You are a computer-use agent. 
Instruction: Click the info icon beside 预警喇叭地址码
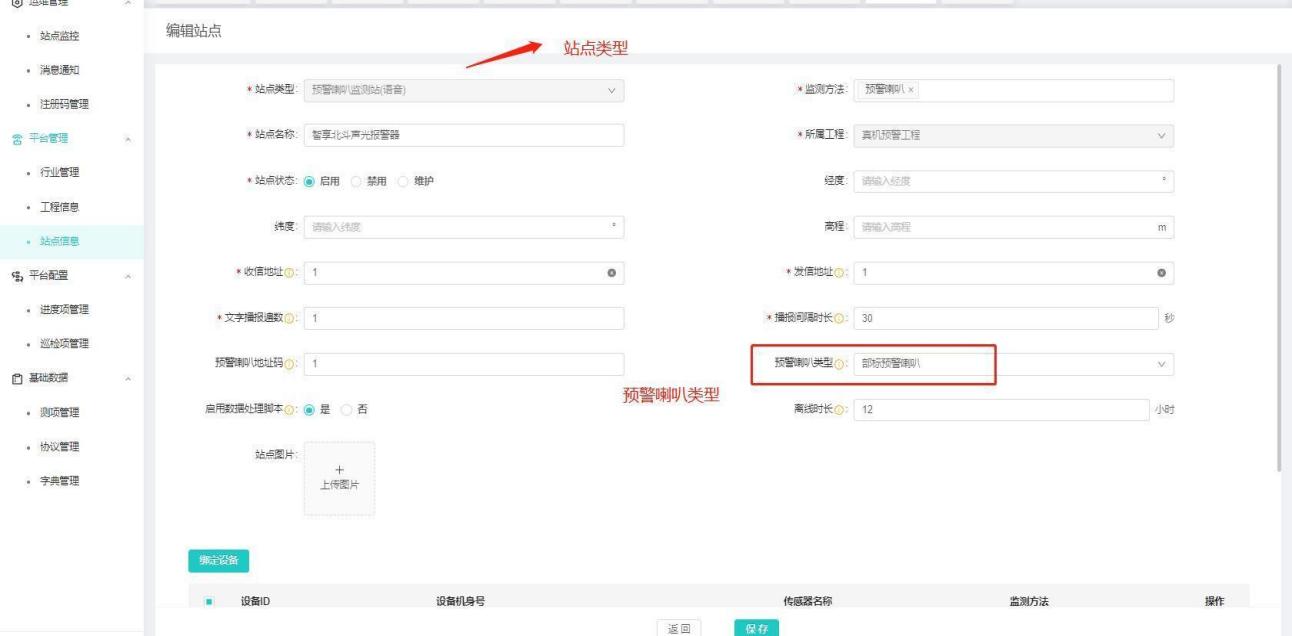click(x=288, y=364)
